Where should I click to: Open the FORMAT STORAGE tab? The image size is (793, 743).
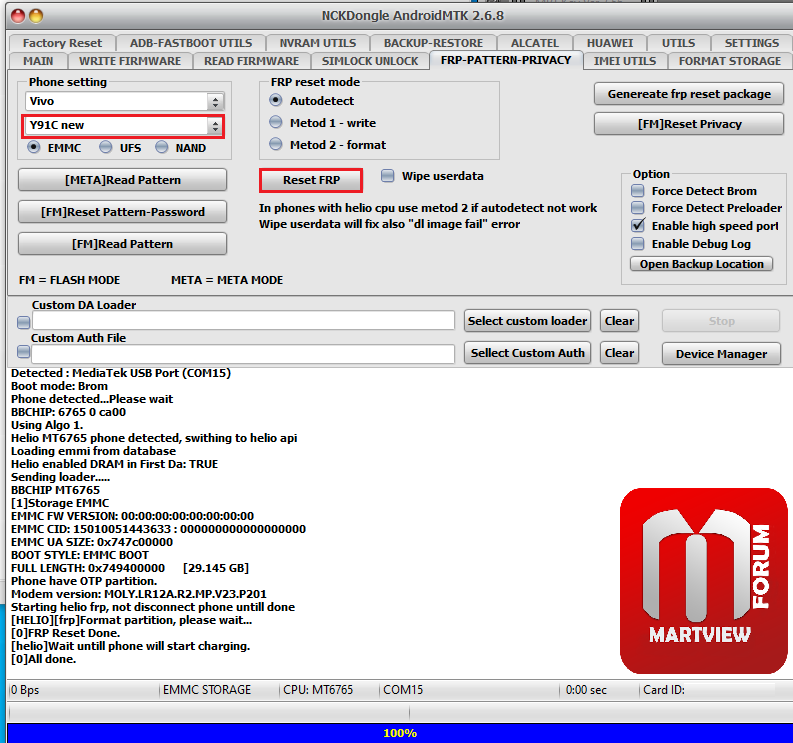coord(730,61)
